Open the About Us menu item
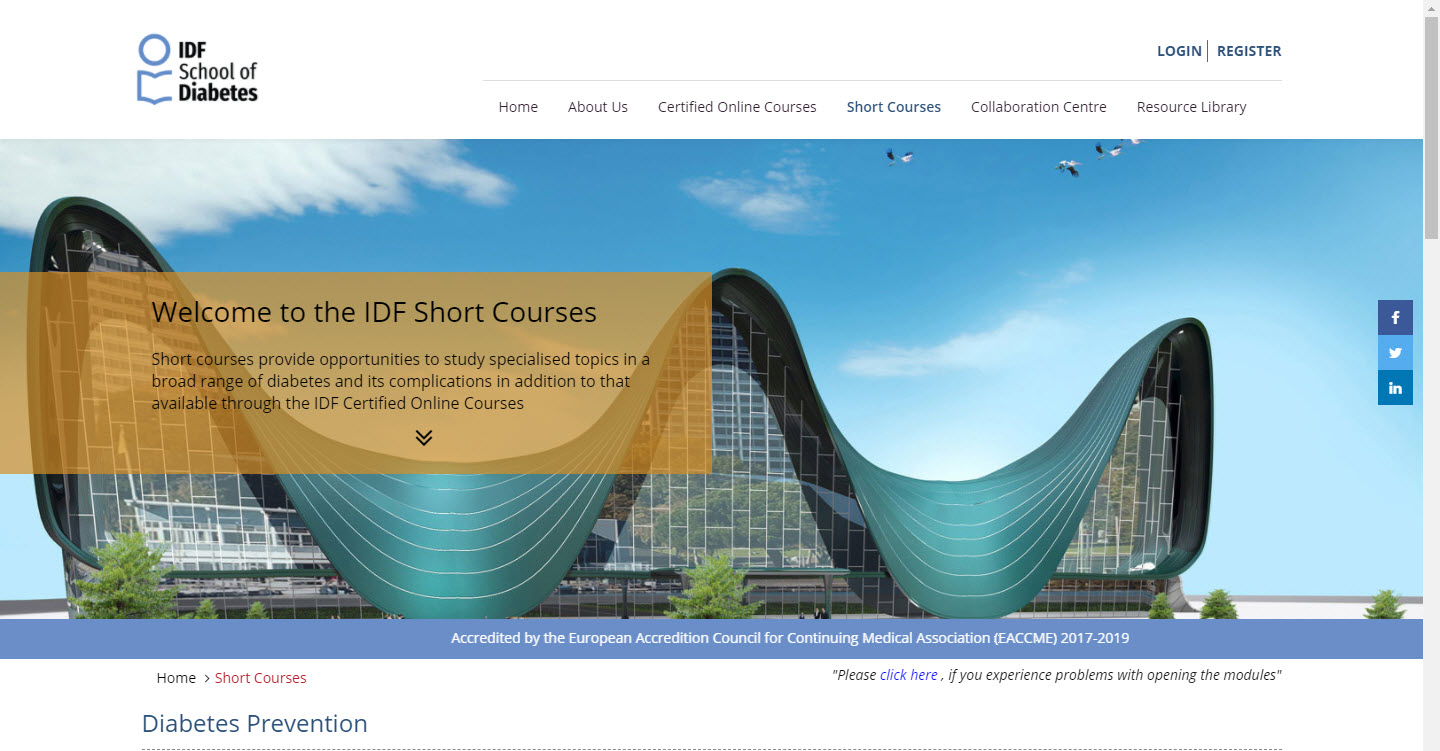 pos(598,107)
